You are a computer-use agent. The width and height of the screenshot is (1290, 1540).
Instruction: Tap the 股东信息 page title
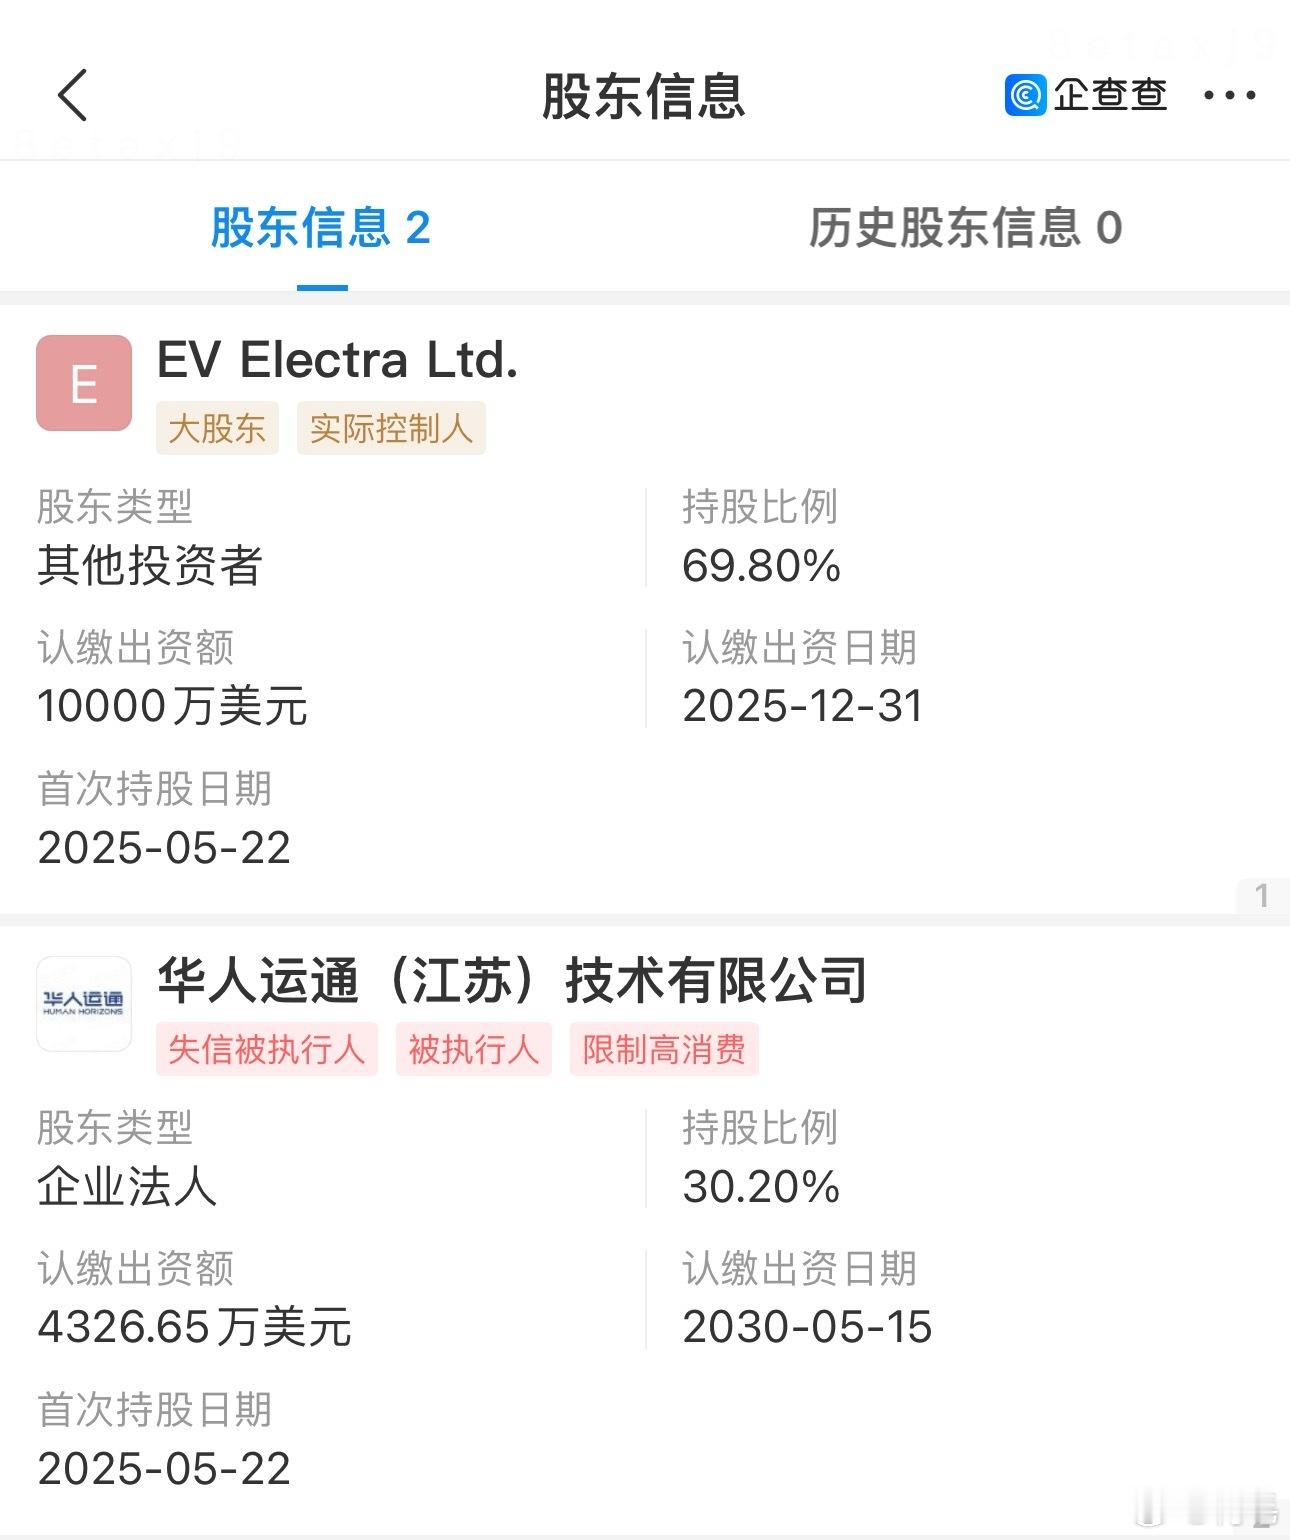tap(643, 96)
